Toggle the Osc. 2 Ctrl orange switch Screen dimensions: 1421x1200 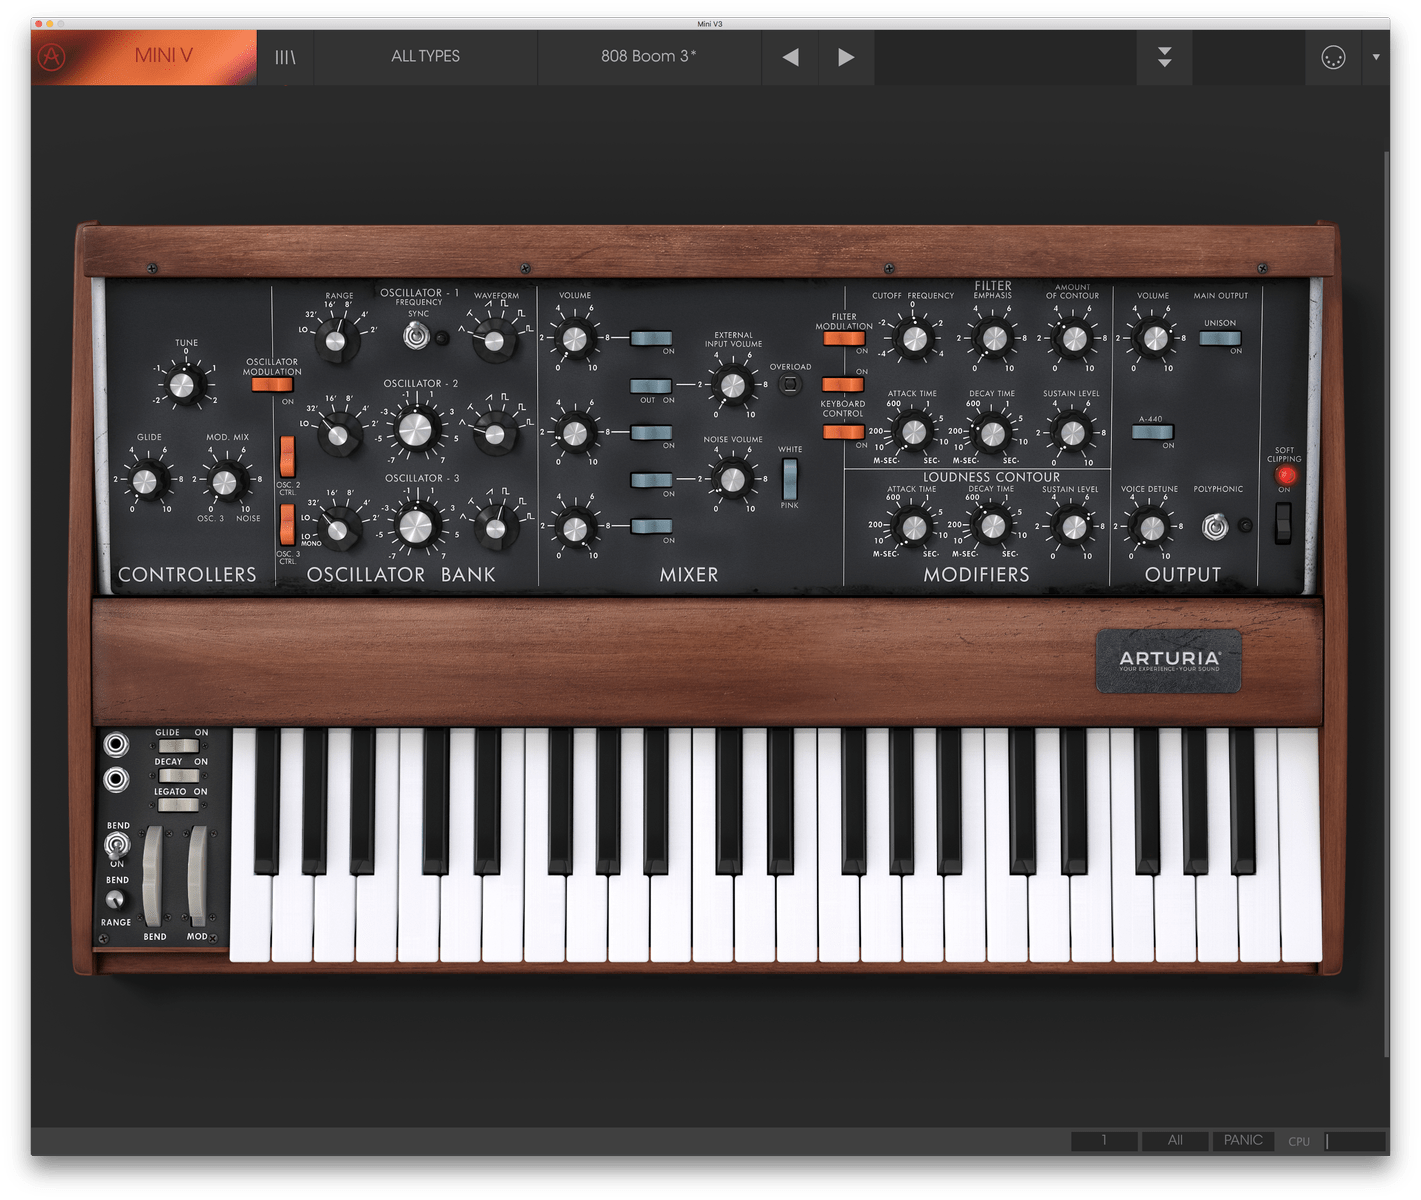coord(287,456)
